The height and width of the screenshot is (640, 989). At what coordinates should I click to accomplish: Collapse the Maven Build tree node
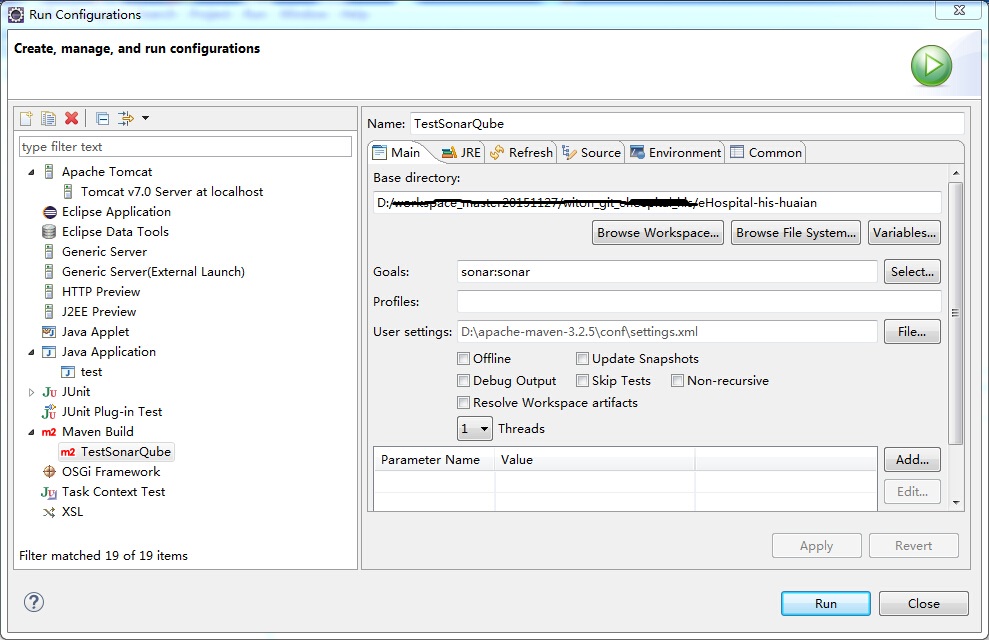32,433
